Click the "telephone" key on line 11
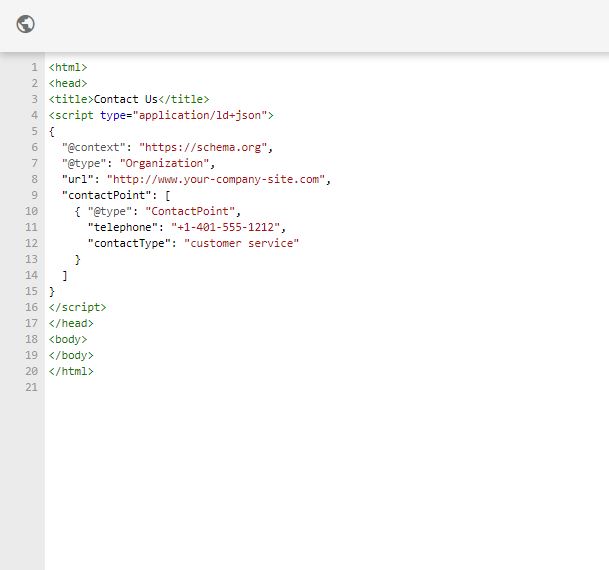 click(x=123, y=227)
